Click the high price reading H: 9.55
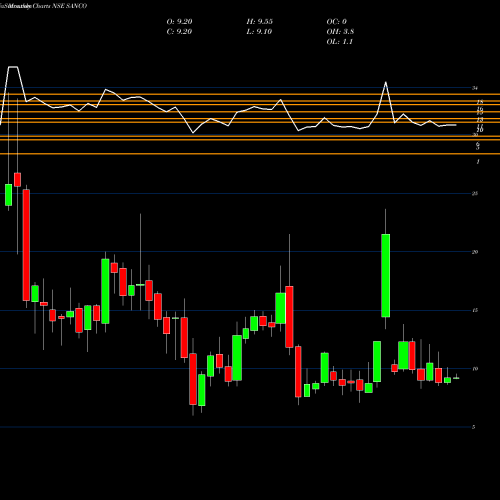 [259, 22]
